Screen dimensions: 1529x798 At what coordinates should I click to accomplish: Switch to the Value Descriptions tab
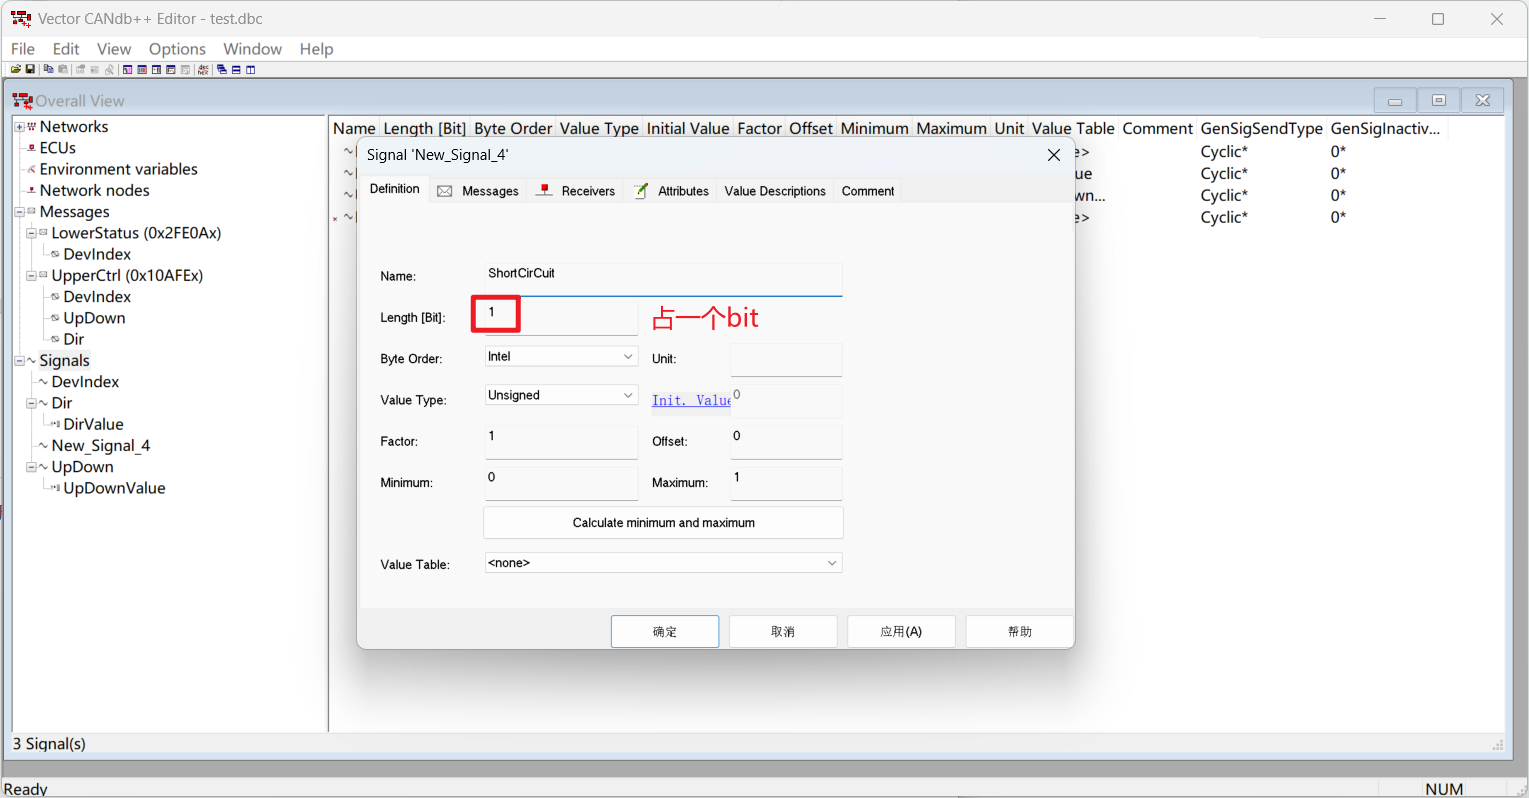[x=775, y=191]
